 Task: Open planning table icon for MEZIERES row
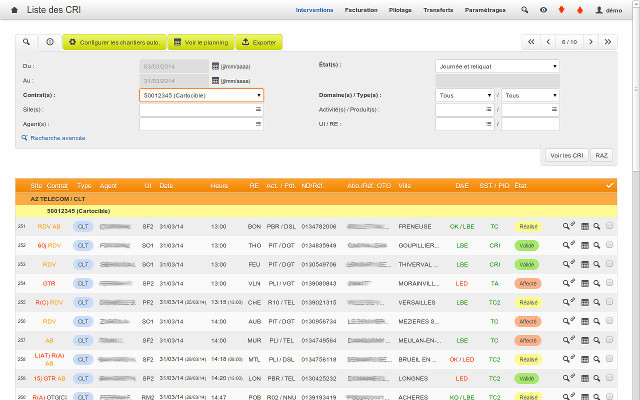tap(585, 321)
